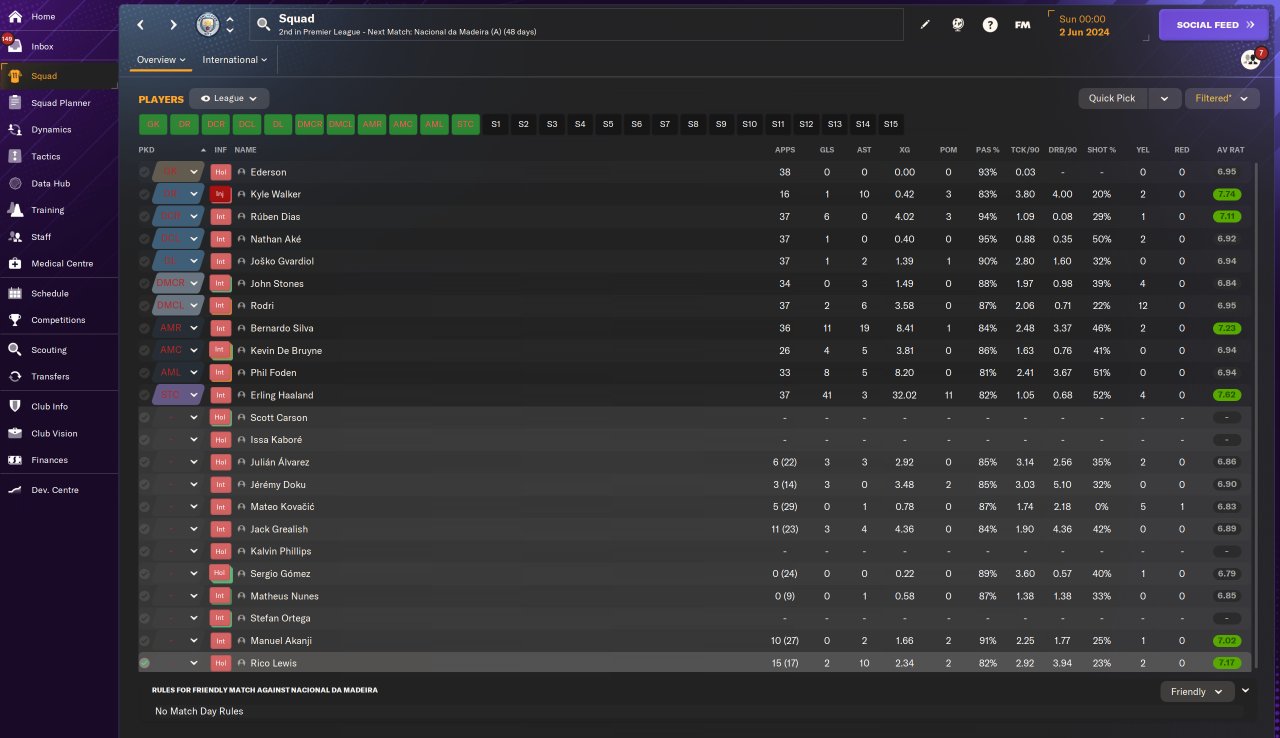
Task: Select the green GK position pill
Action: coord(153,124)
